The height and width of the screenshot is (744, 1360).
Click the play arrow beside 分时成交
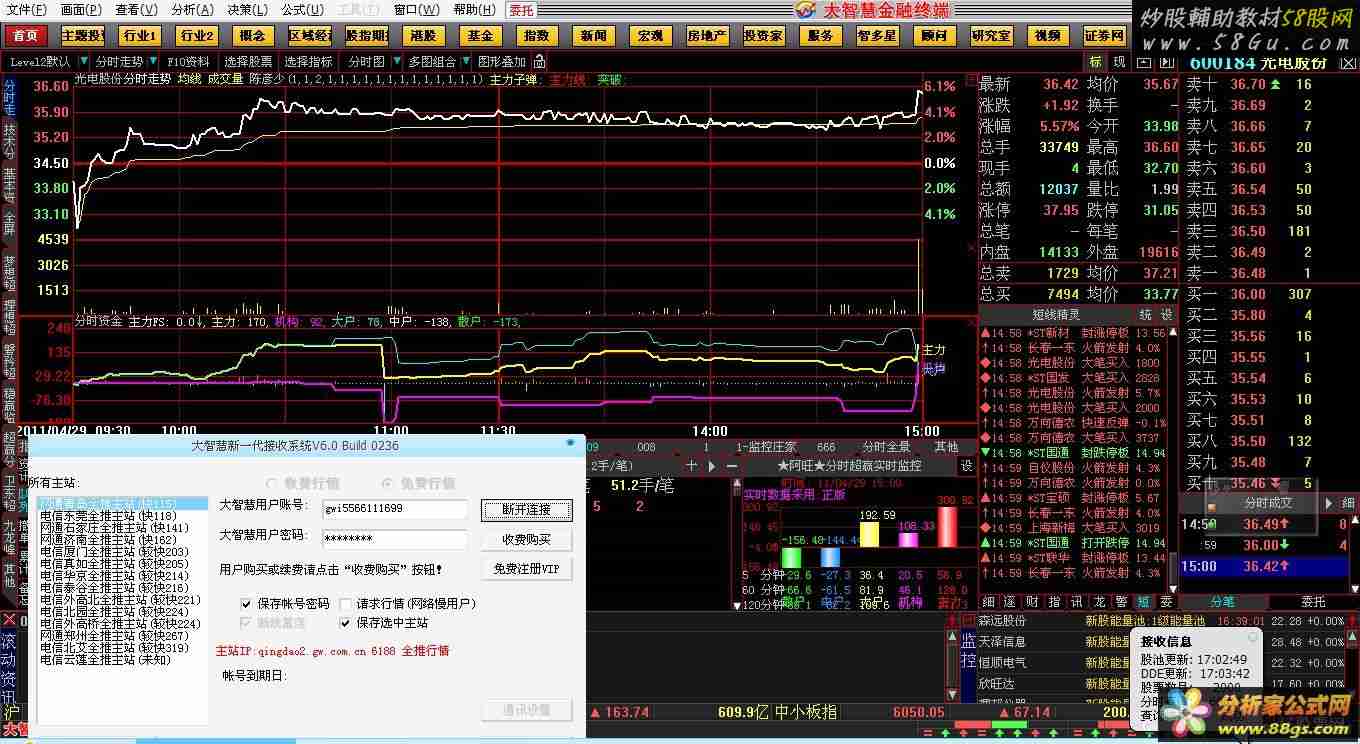1329,503
